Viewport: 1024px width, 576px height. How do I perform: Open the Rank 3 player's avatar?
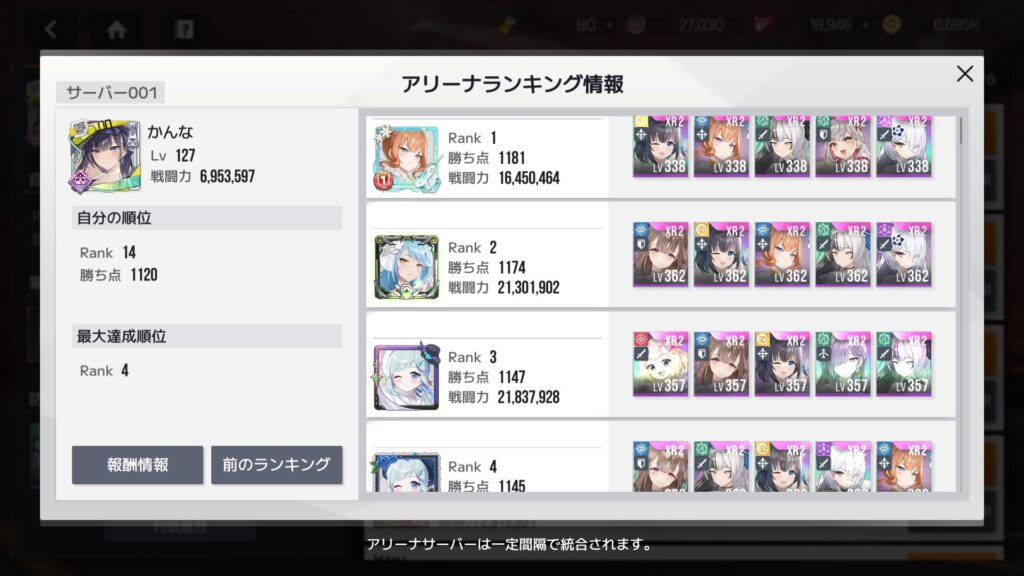406,376
